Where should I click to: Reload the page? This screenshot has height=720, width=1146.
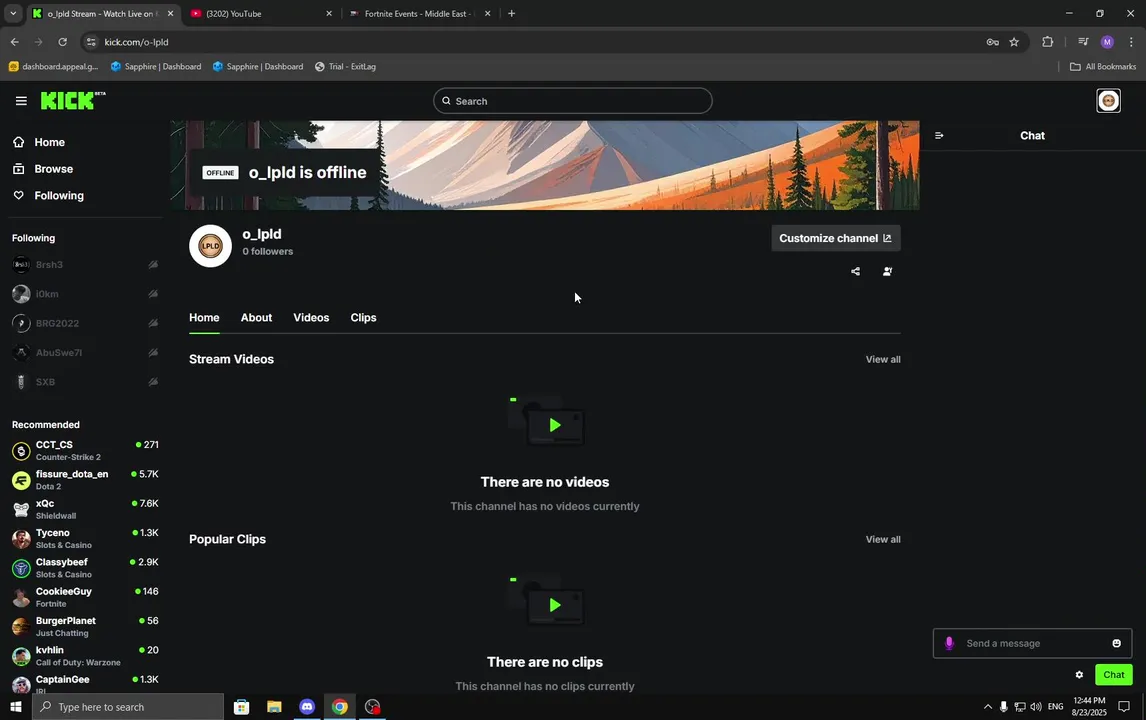pos(63,42)
